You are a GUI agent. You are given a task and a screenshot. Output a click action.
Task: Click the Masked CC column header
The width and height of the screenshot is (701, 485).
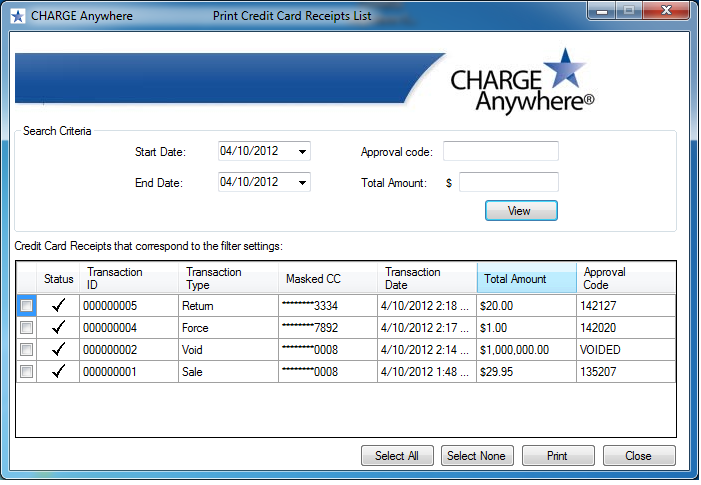[x=328, y=279]
